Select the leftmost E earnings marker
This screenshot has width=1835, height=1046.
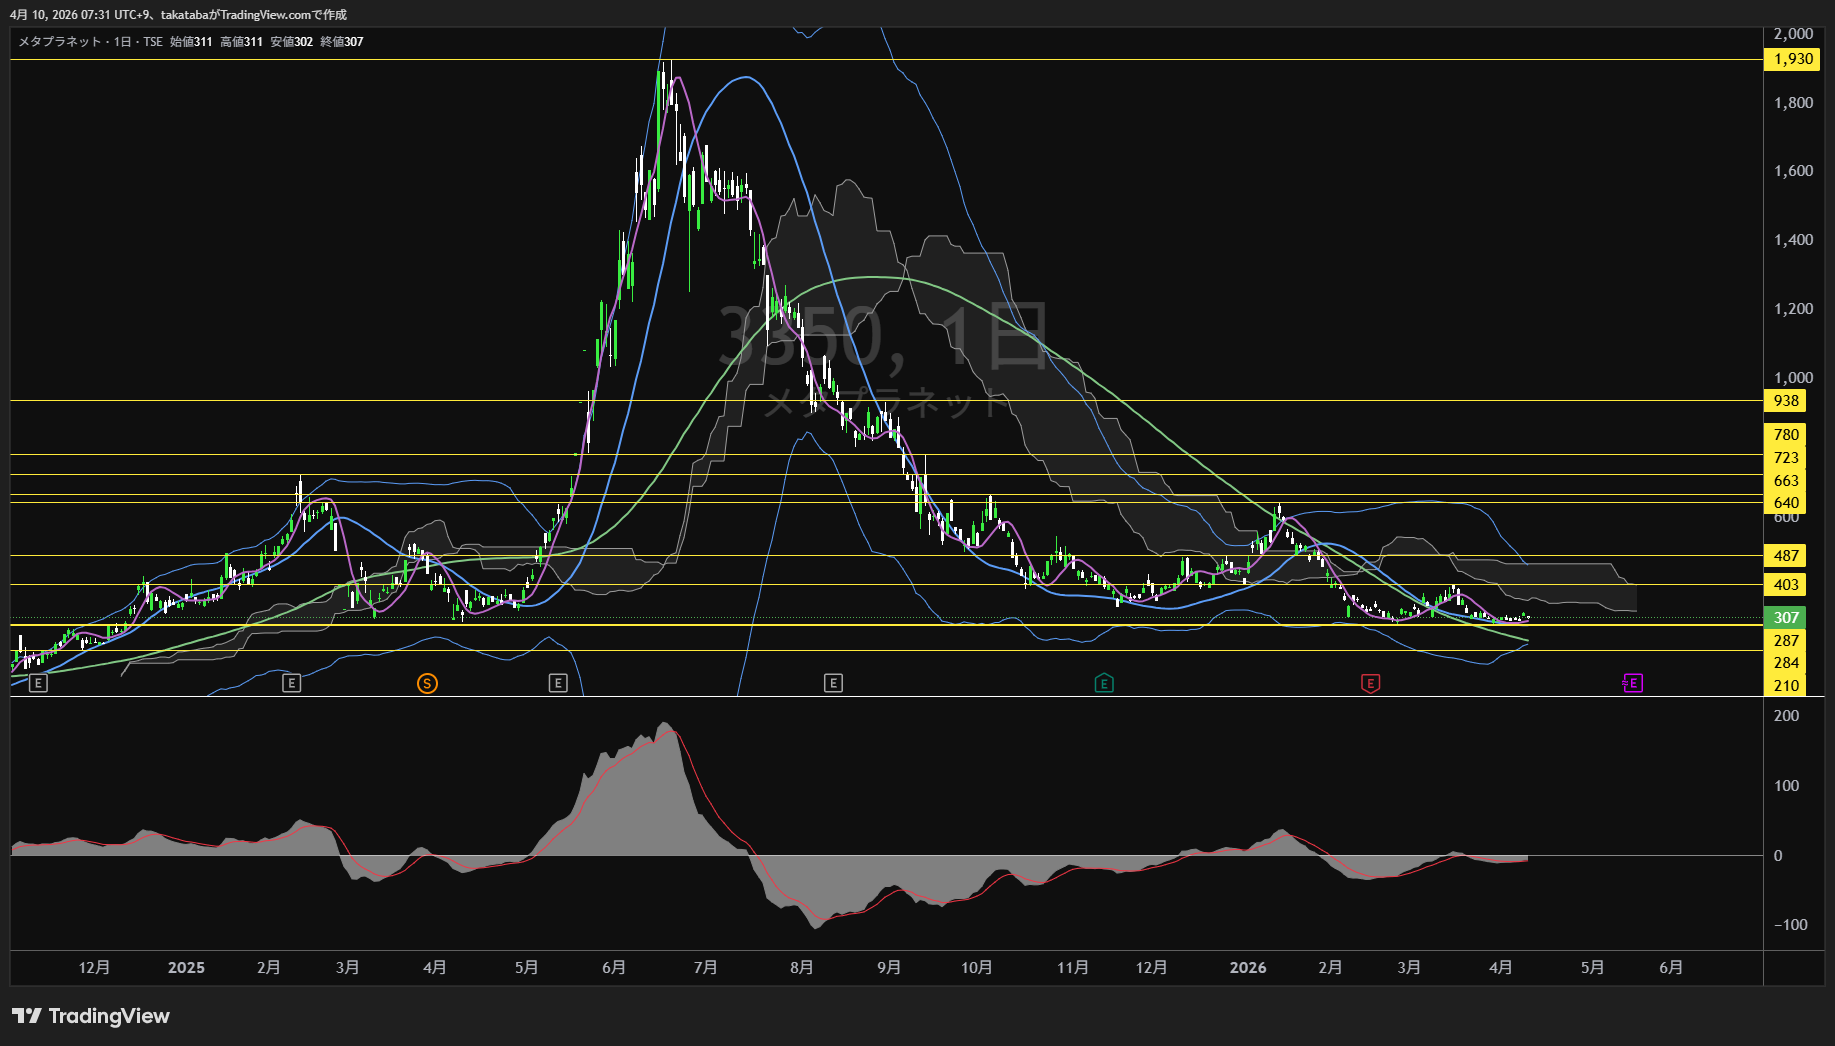point(38,683)
